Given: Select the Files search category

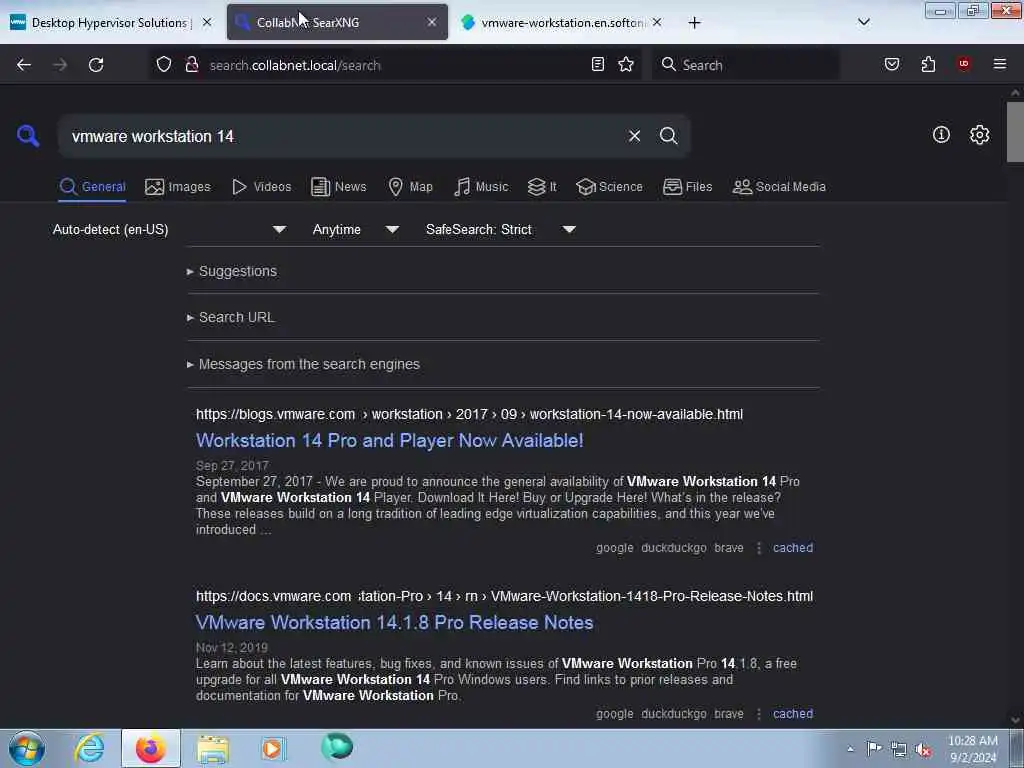Looking at the screenshot, I should 688,187.
